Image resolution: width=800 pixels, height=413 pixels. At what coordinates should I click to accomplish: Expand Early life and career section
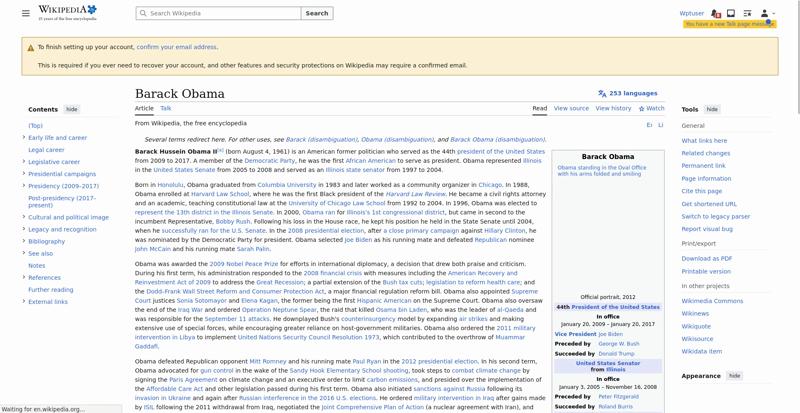pyautogui.click(x=24, y=137)
